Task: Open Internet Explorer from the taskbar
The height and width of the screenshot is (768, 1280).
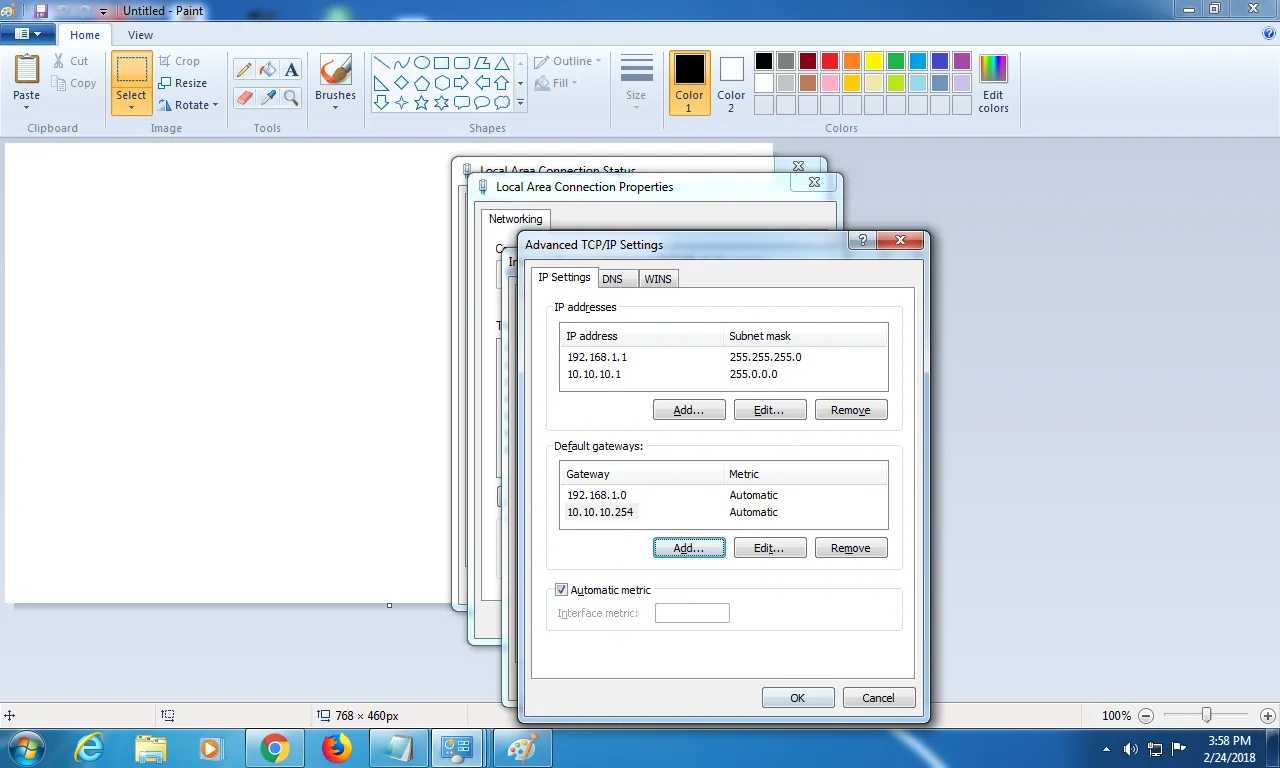Action: coord(90,748)
